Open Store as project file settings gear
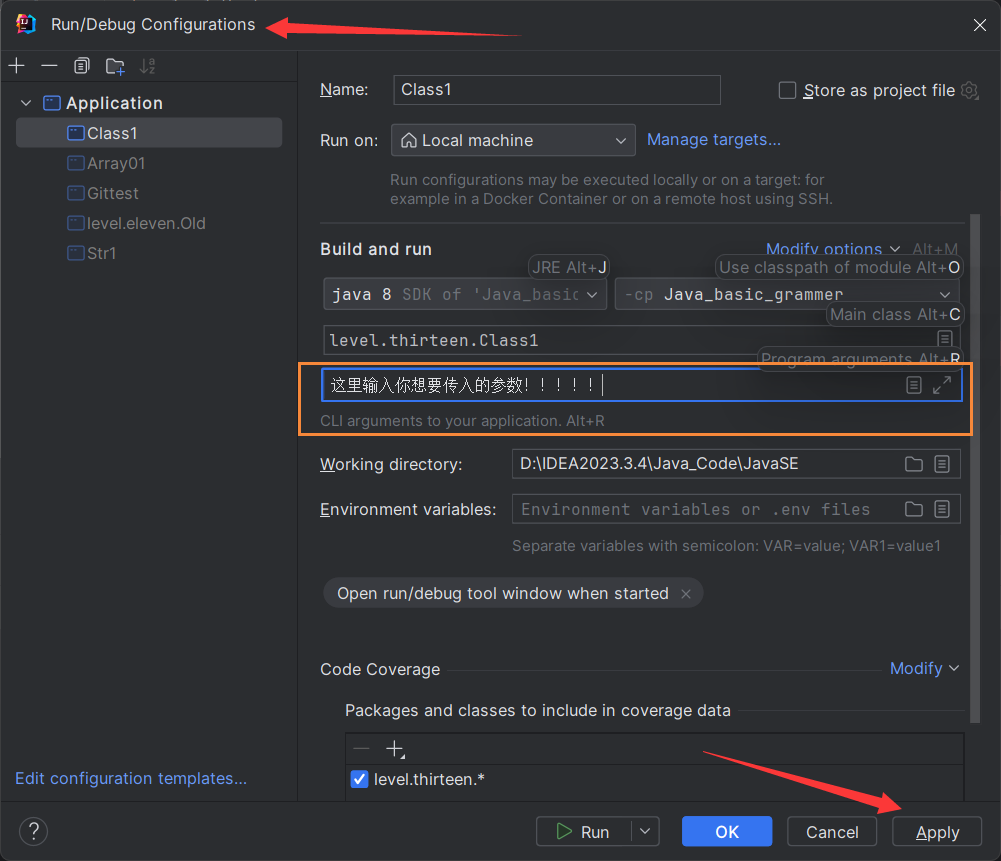 969,90
